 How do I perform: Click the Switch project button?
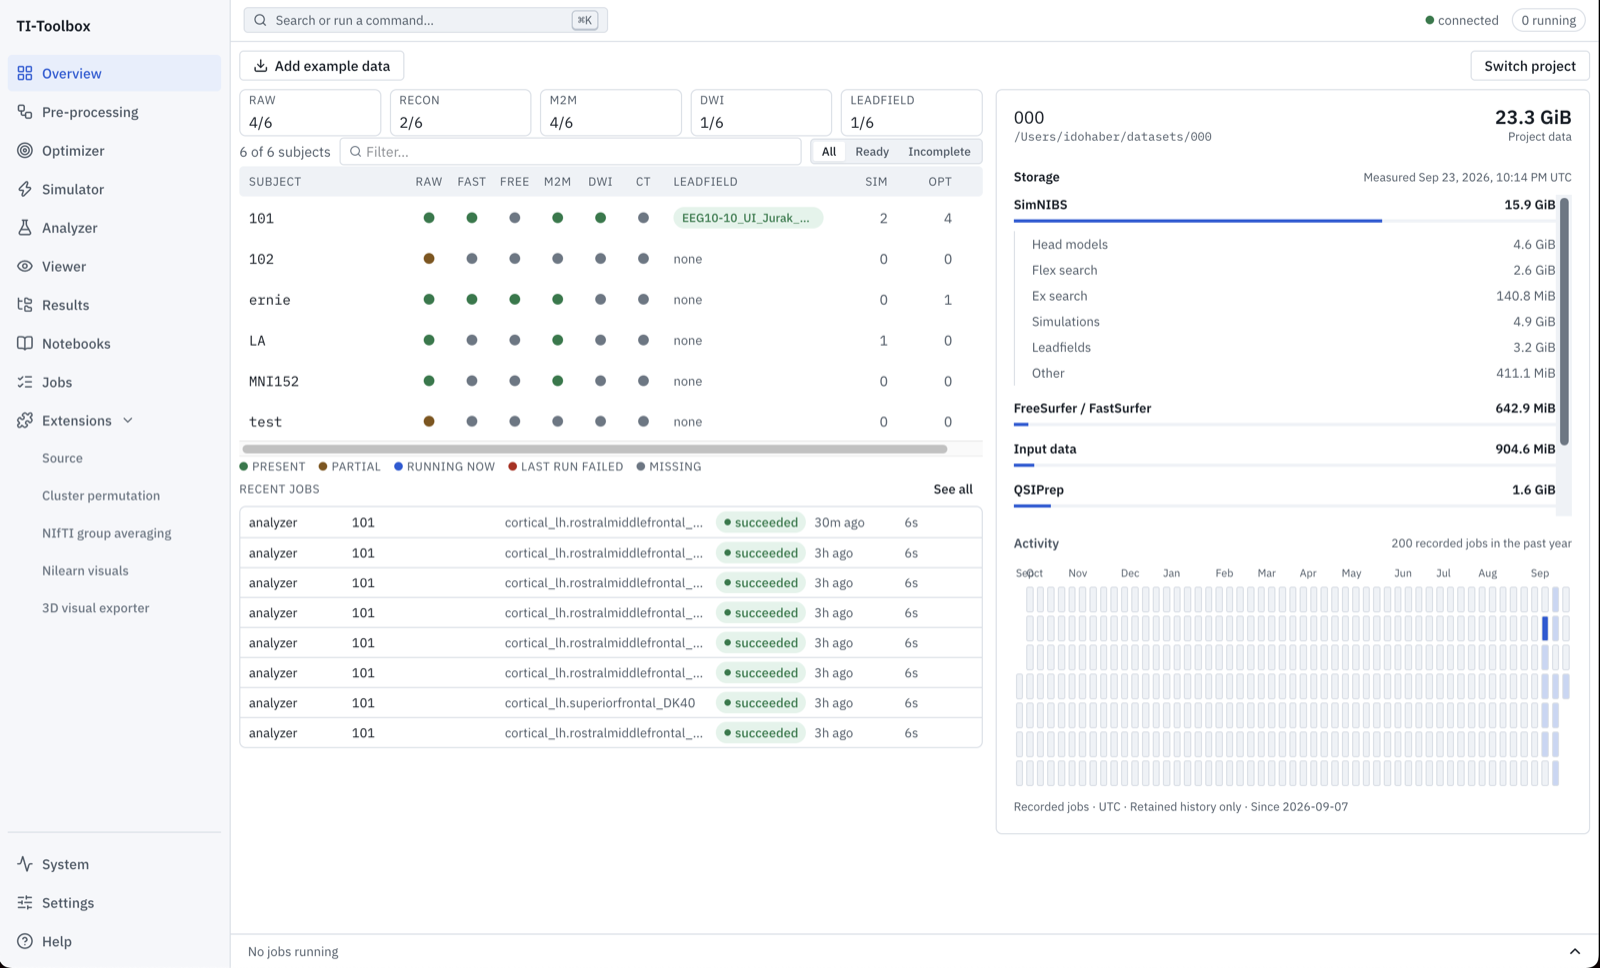[1530, 66]
